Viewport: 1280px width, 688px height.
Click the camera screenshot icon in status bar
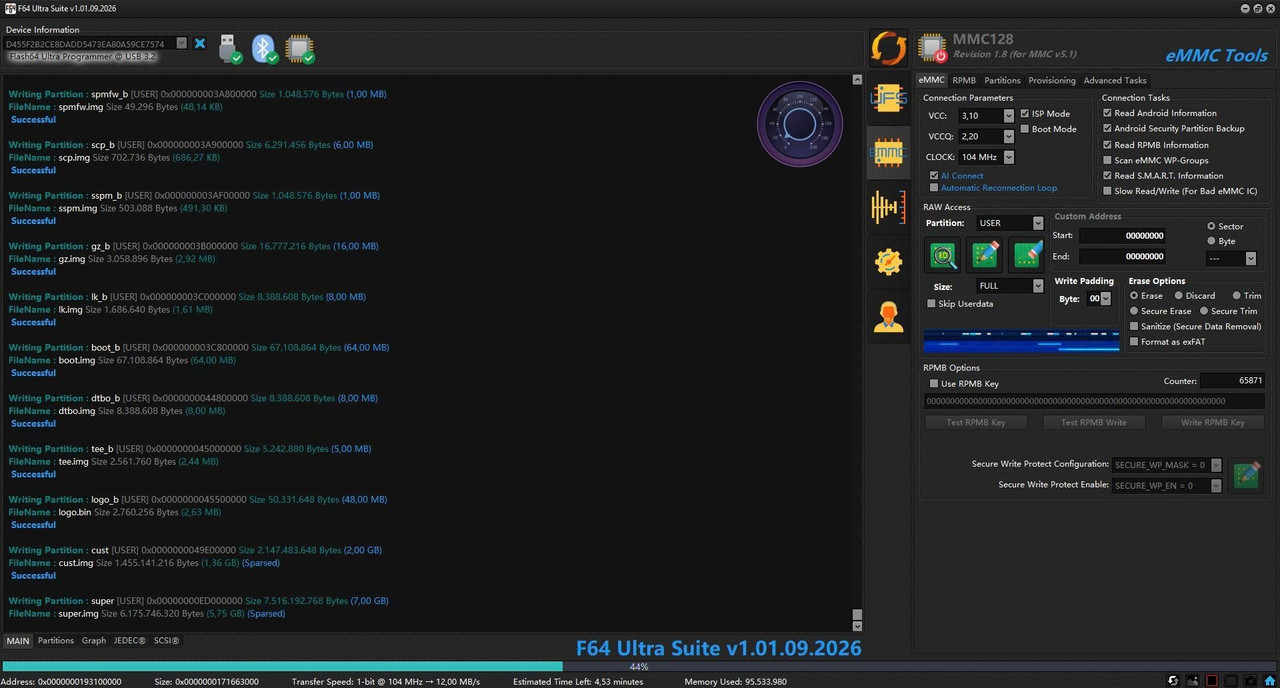1249,681
